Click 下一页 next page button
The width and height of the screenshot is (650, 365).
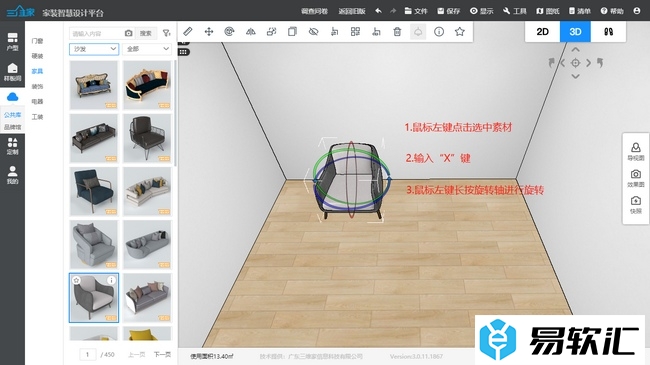coord(162,354)
